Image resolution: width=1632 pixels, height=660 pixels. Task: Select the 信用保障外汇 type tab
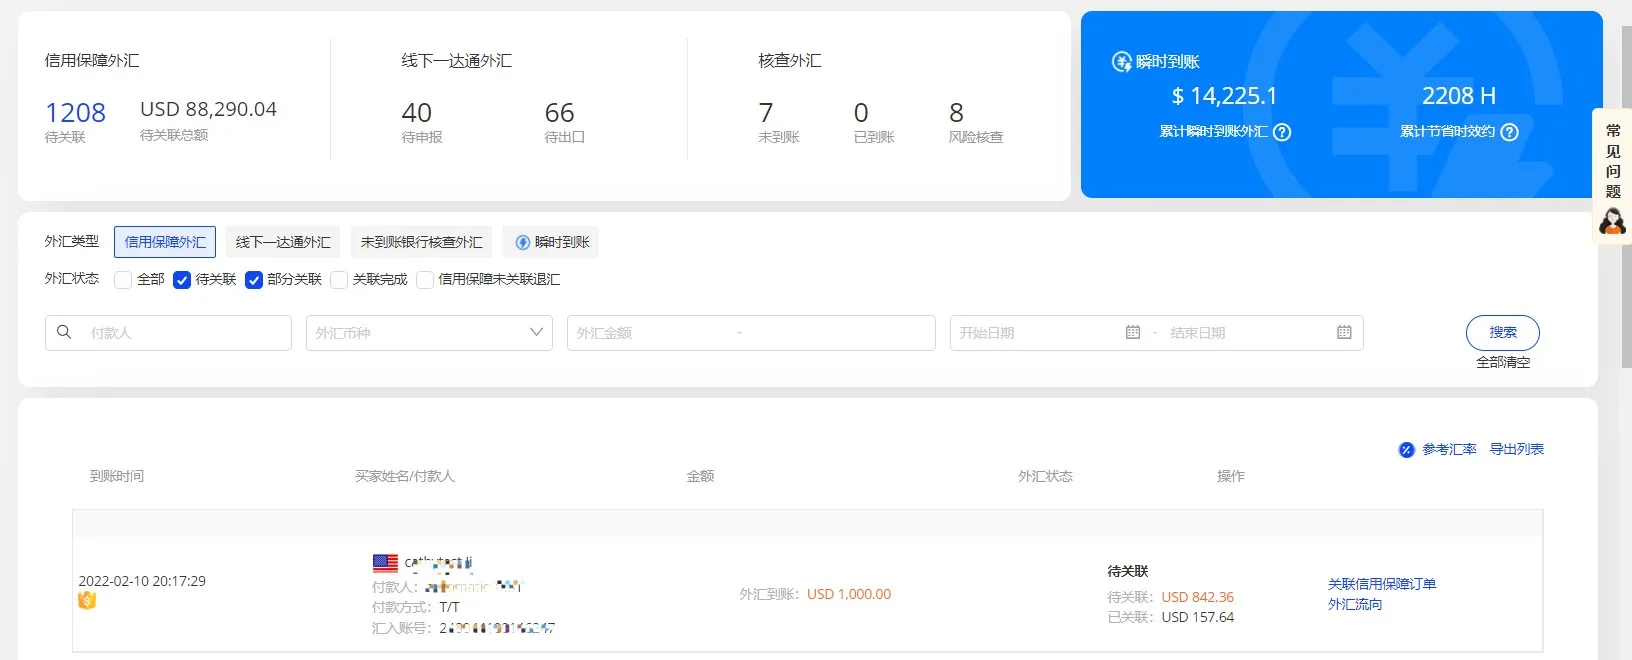click(165, 242)
